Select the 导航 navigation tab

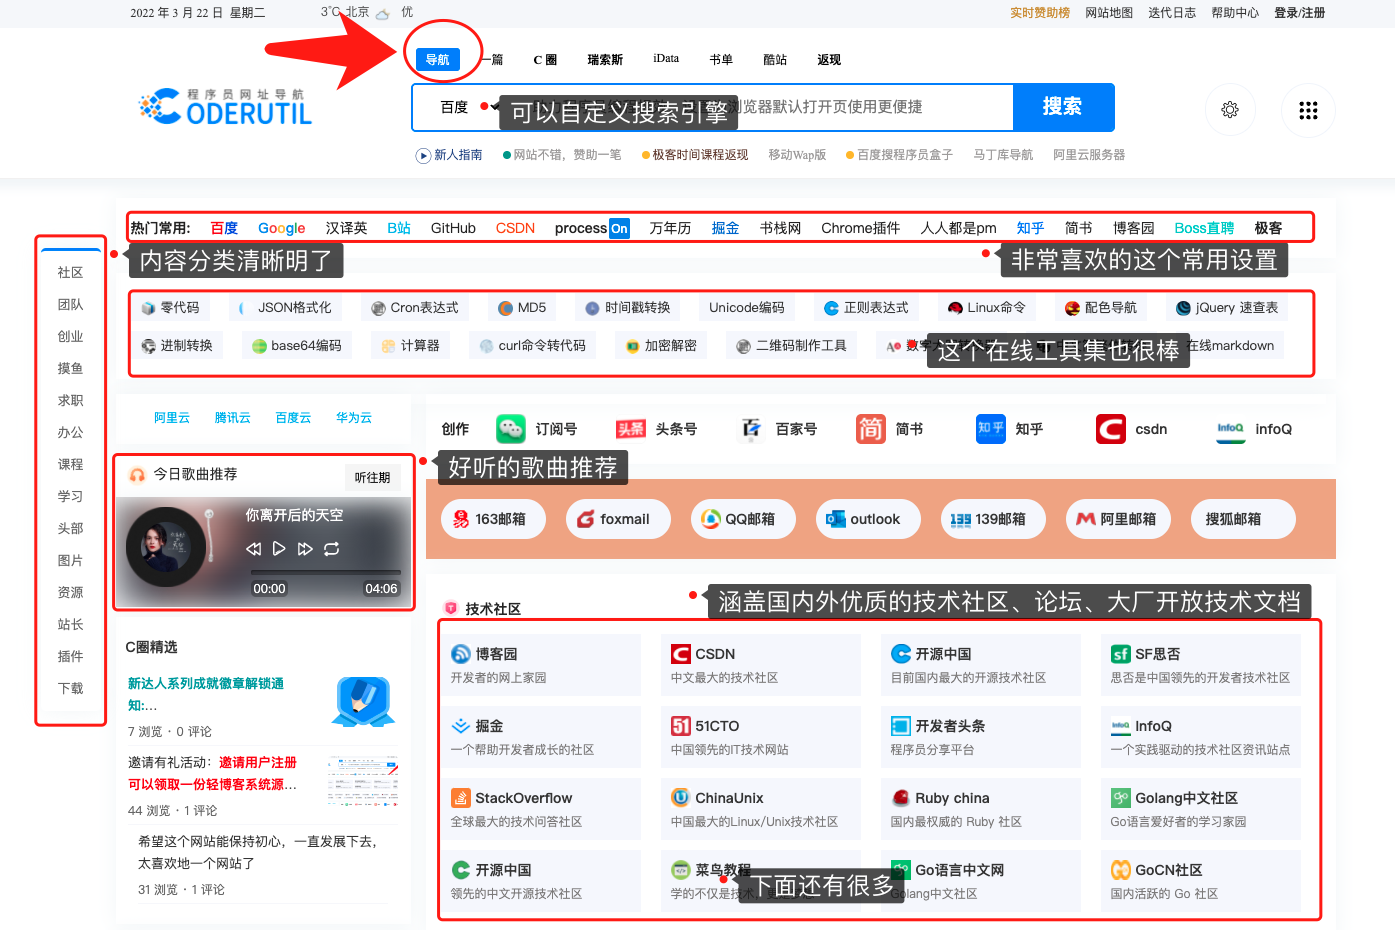437,60
